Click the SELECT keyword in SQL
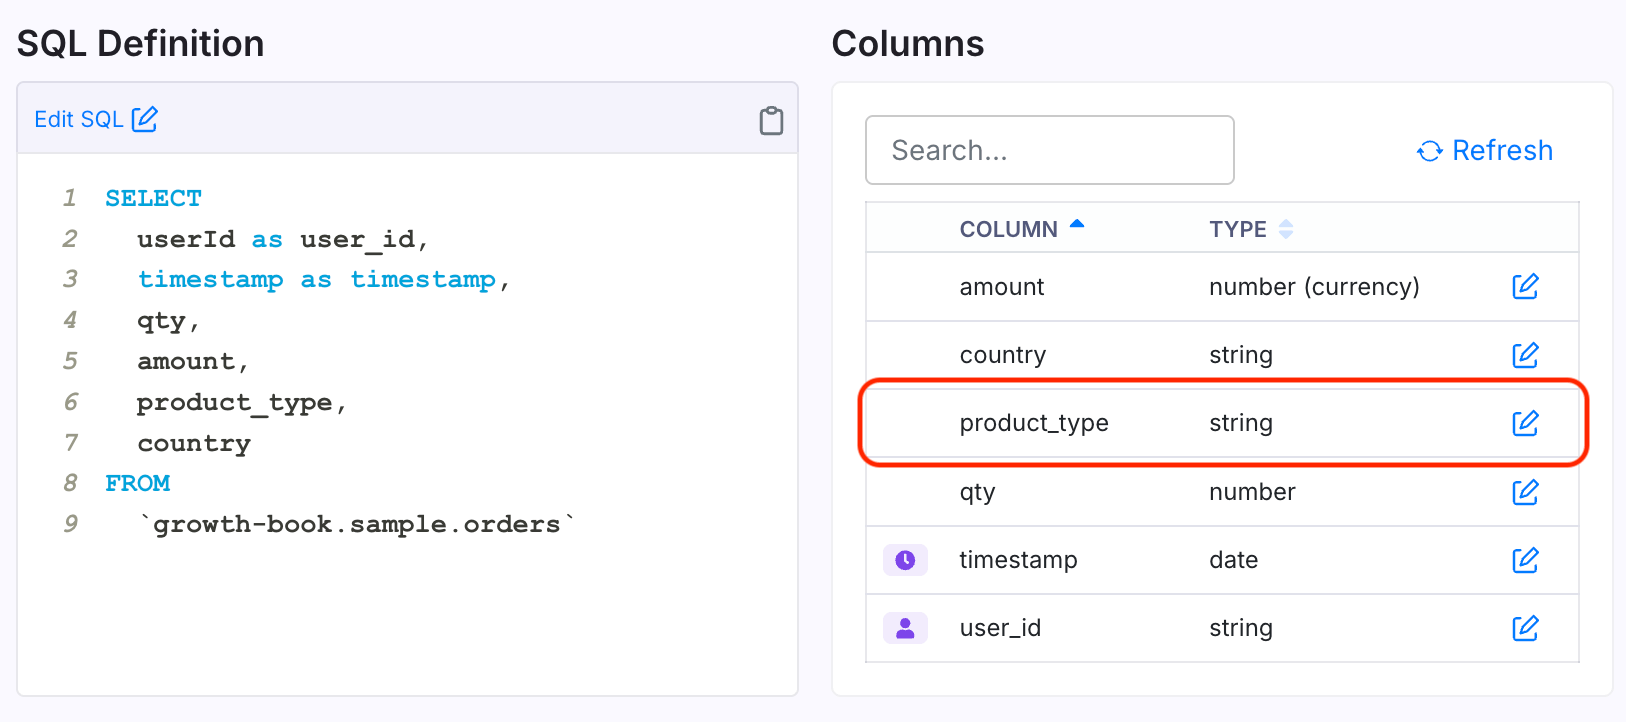The image size is (1626, 722). [x=153, y=198]
